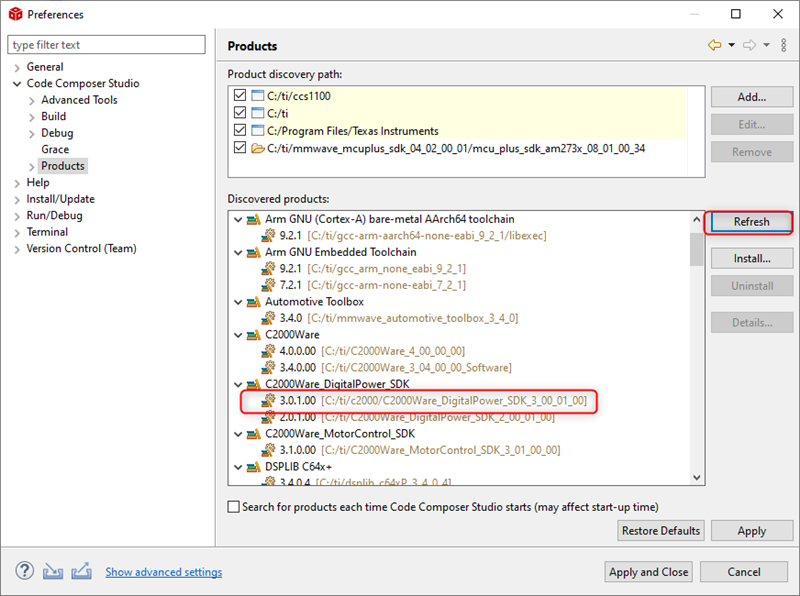The image size is (800, 596).
Task: Click the 7.2.1 gcc-arm version gear icon
Action: (x=268, y=285)
